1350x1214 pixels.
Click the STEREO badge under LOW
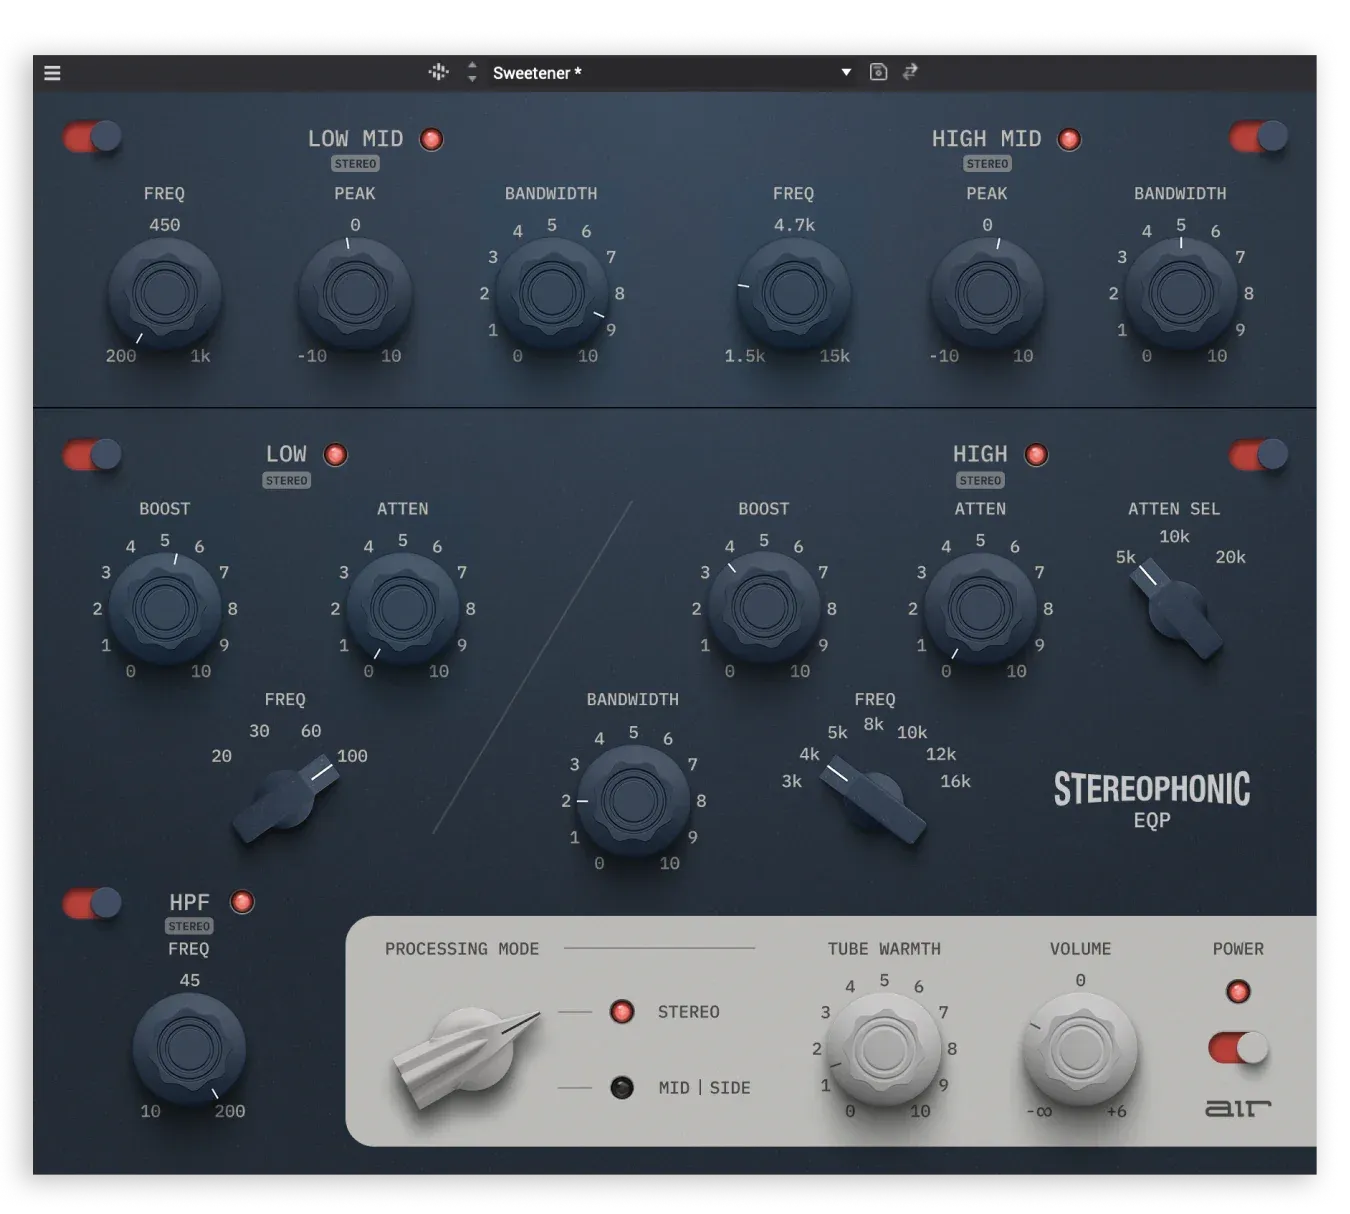286,481
